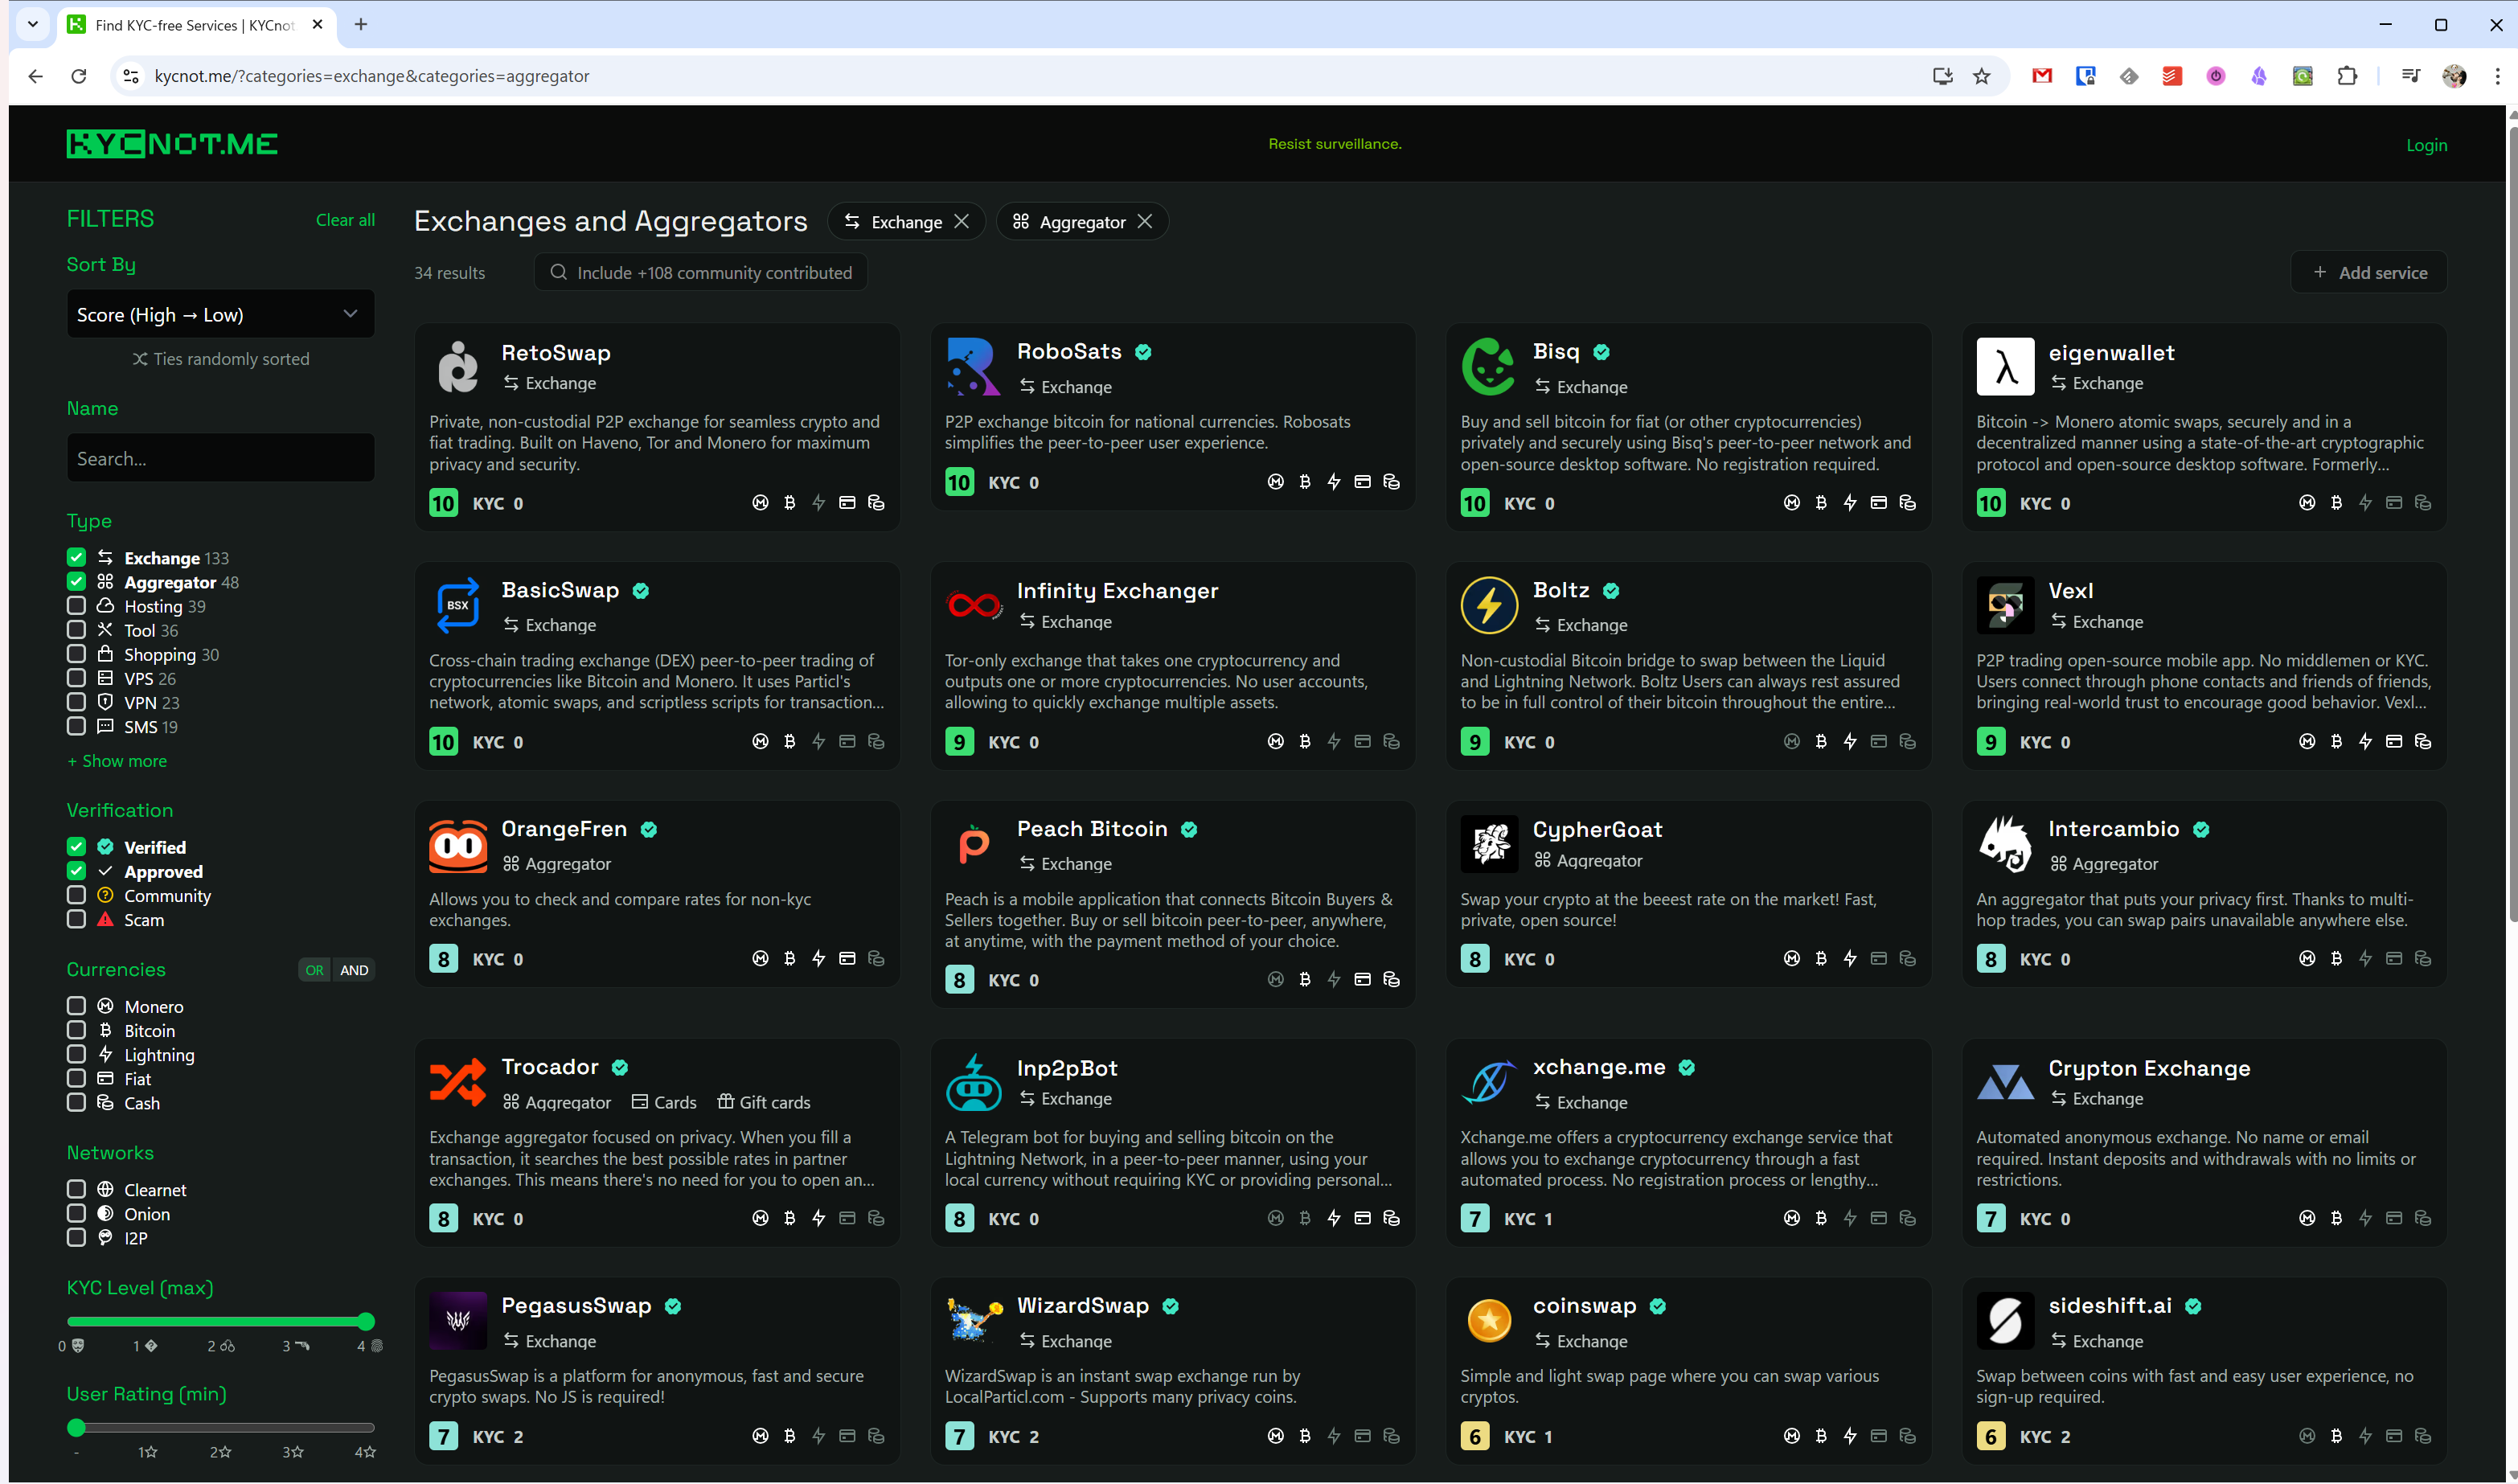The width and height of the screenshot is (2518, 1484).
Task: Open the Score (High → Low) sort dropdown
Action: click(x=220, y=315)
